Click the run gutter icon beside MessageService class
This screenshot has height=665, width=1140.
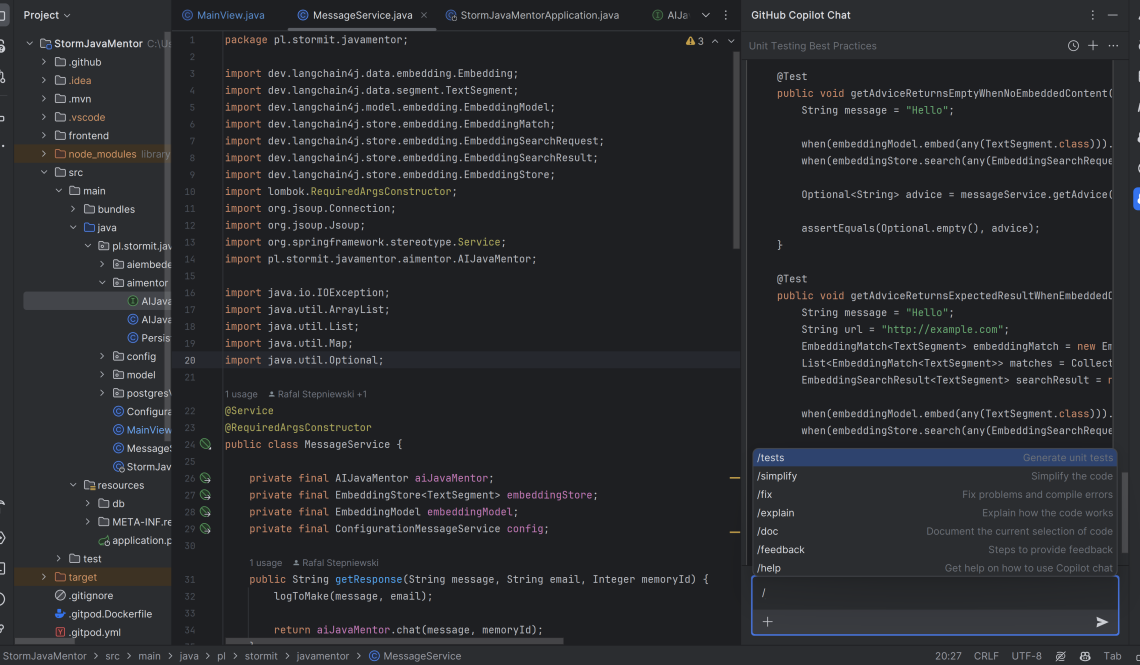(x=206, y=444)
